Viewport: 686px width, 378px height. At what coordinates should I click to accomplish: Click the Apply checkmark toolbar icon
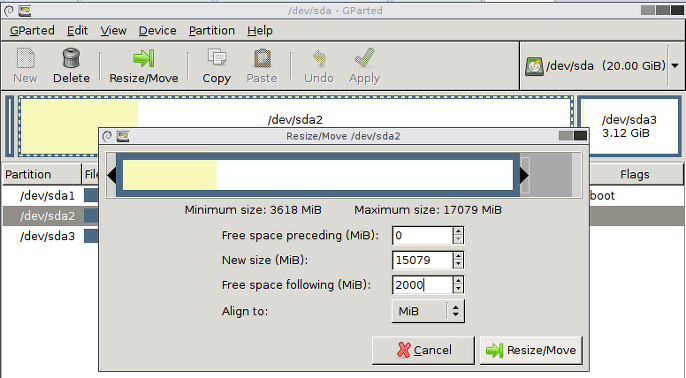pos(364,58)
